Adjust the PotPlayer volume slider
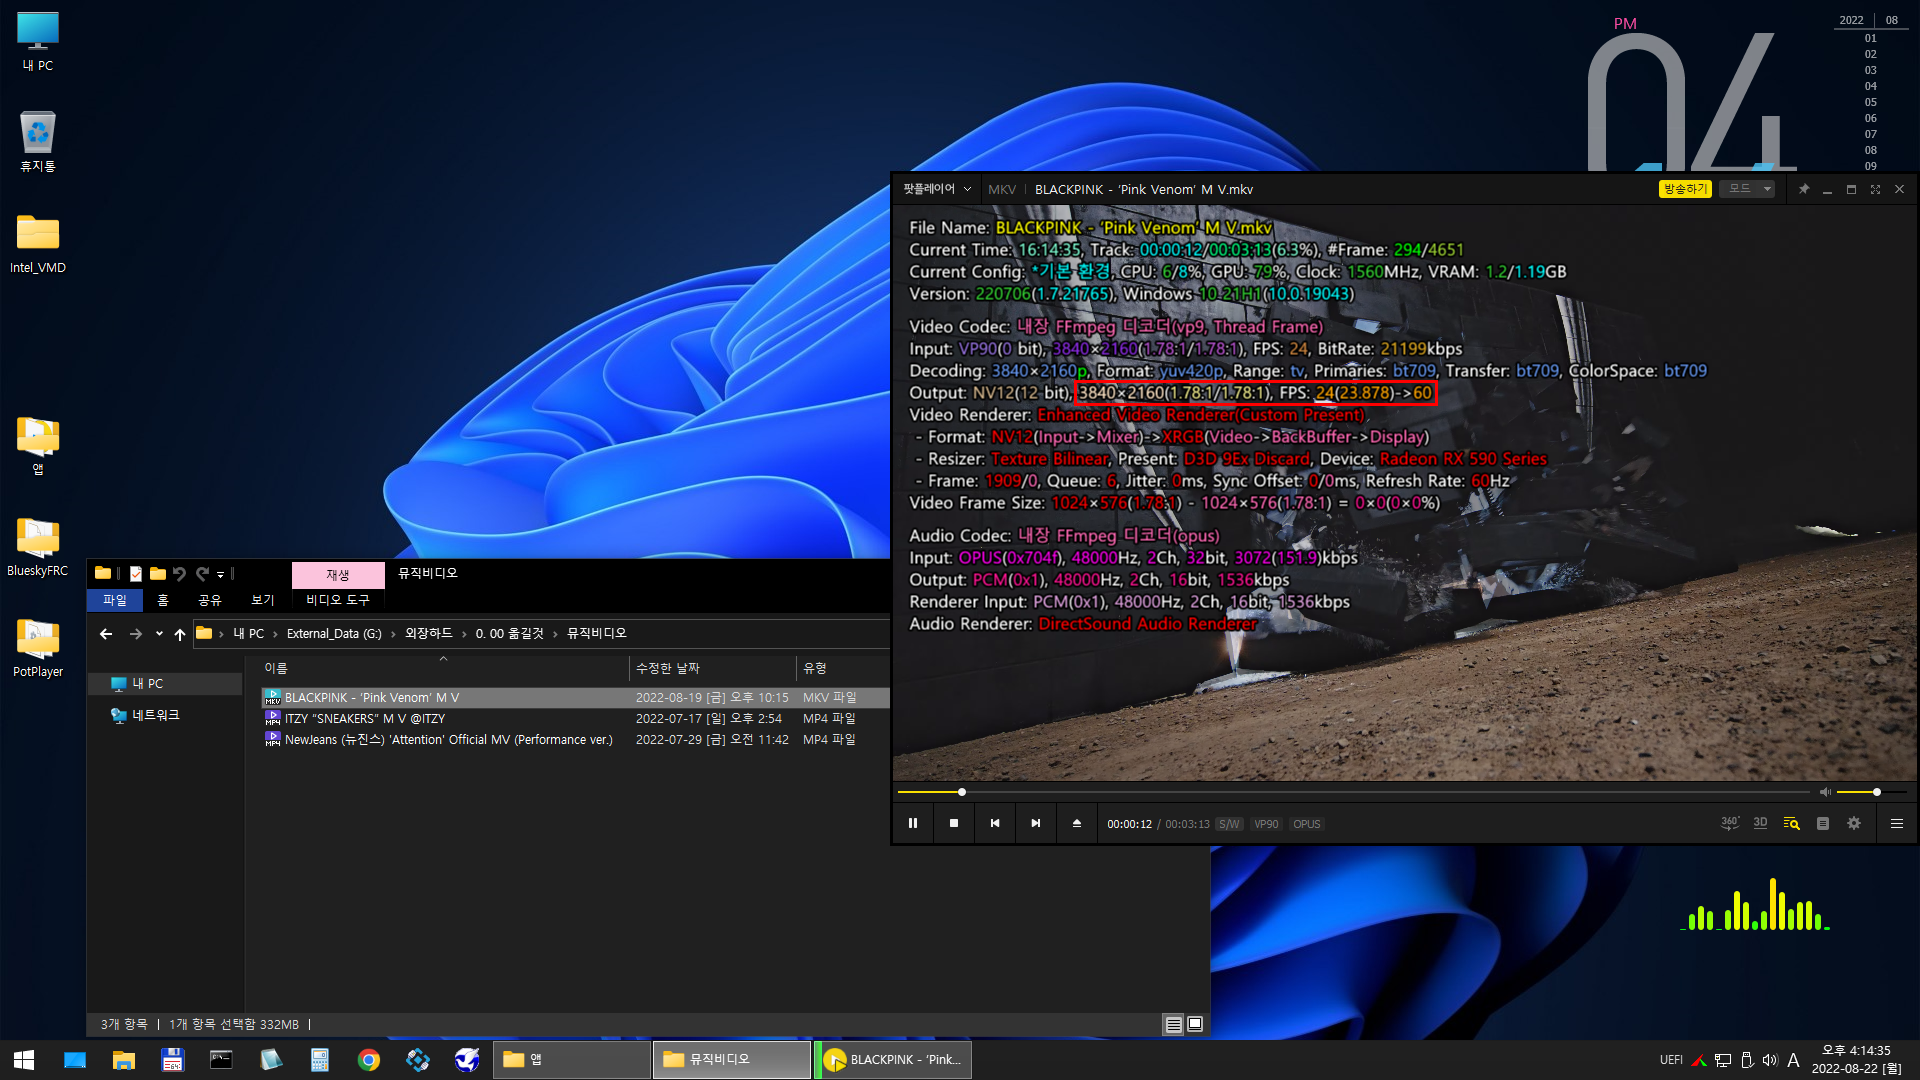The width and height of the screenshot is (1920, 1080). pos(1871,792)
